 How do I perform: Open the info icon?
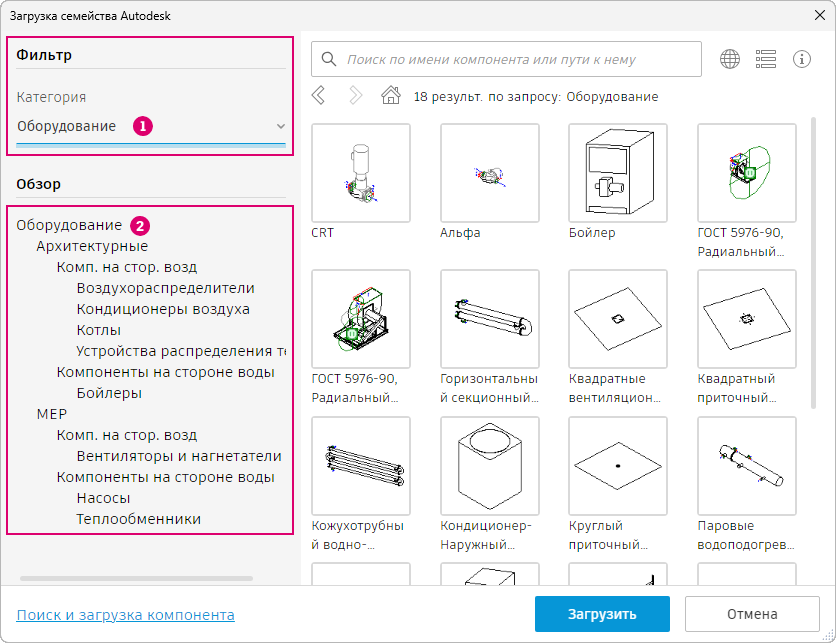(x=802, y=59)
